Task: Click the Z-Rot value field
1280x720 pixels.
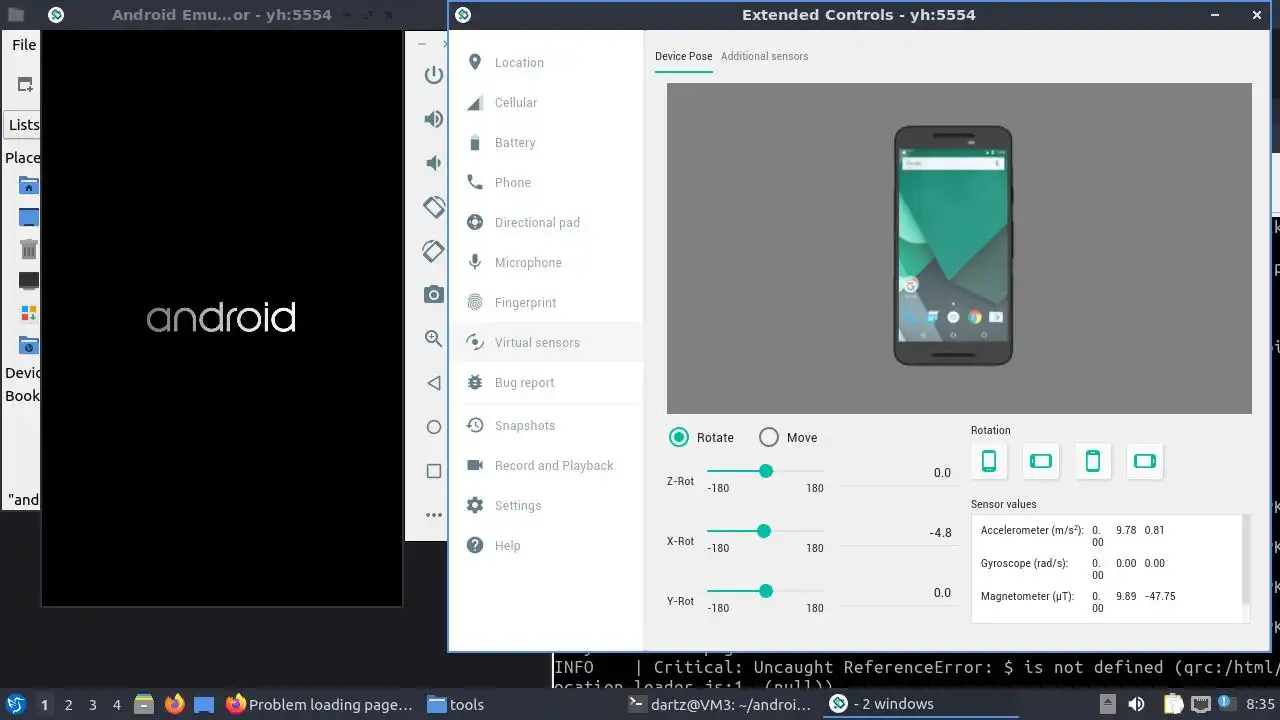Action: (x=897, y=473)
